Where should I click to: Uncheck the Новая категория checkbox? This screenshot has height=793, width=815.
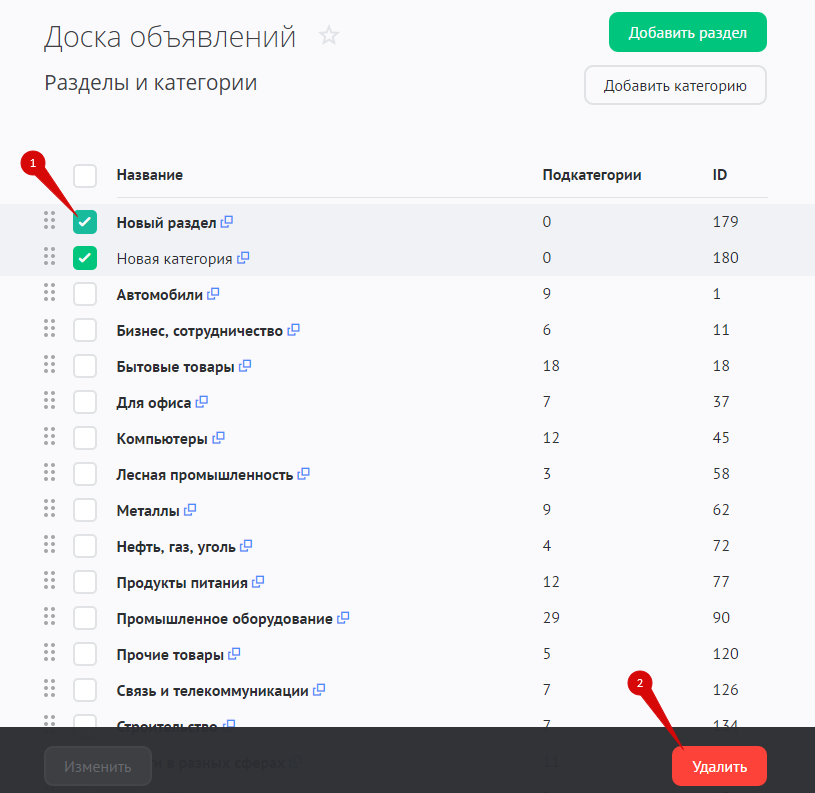(85, 258)
